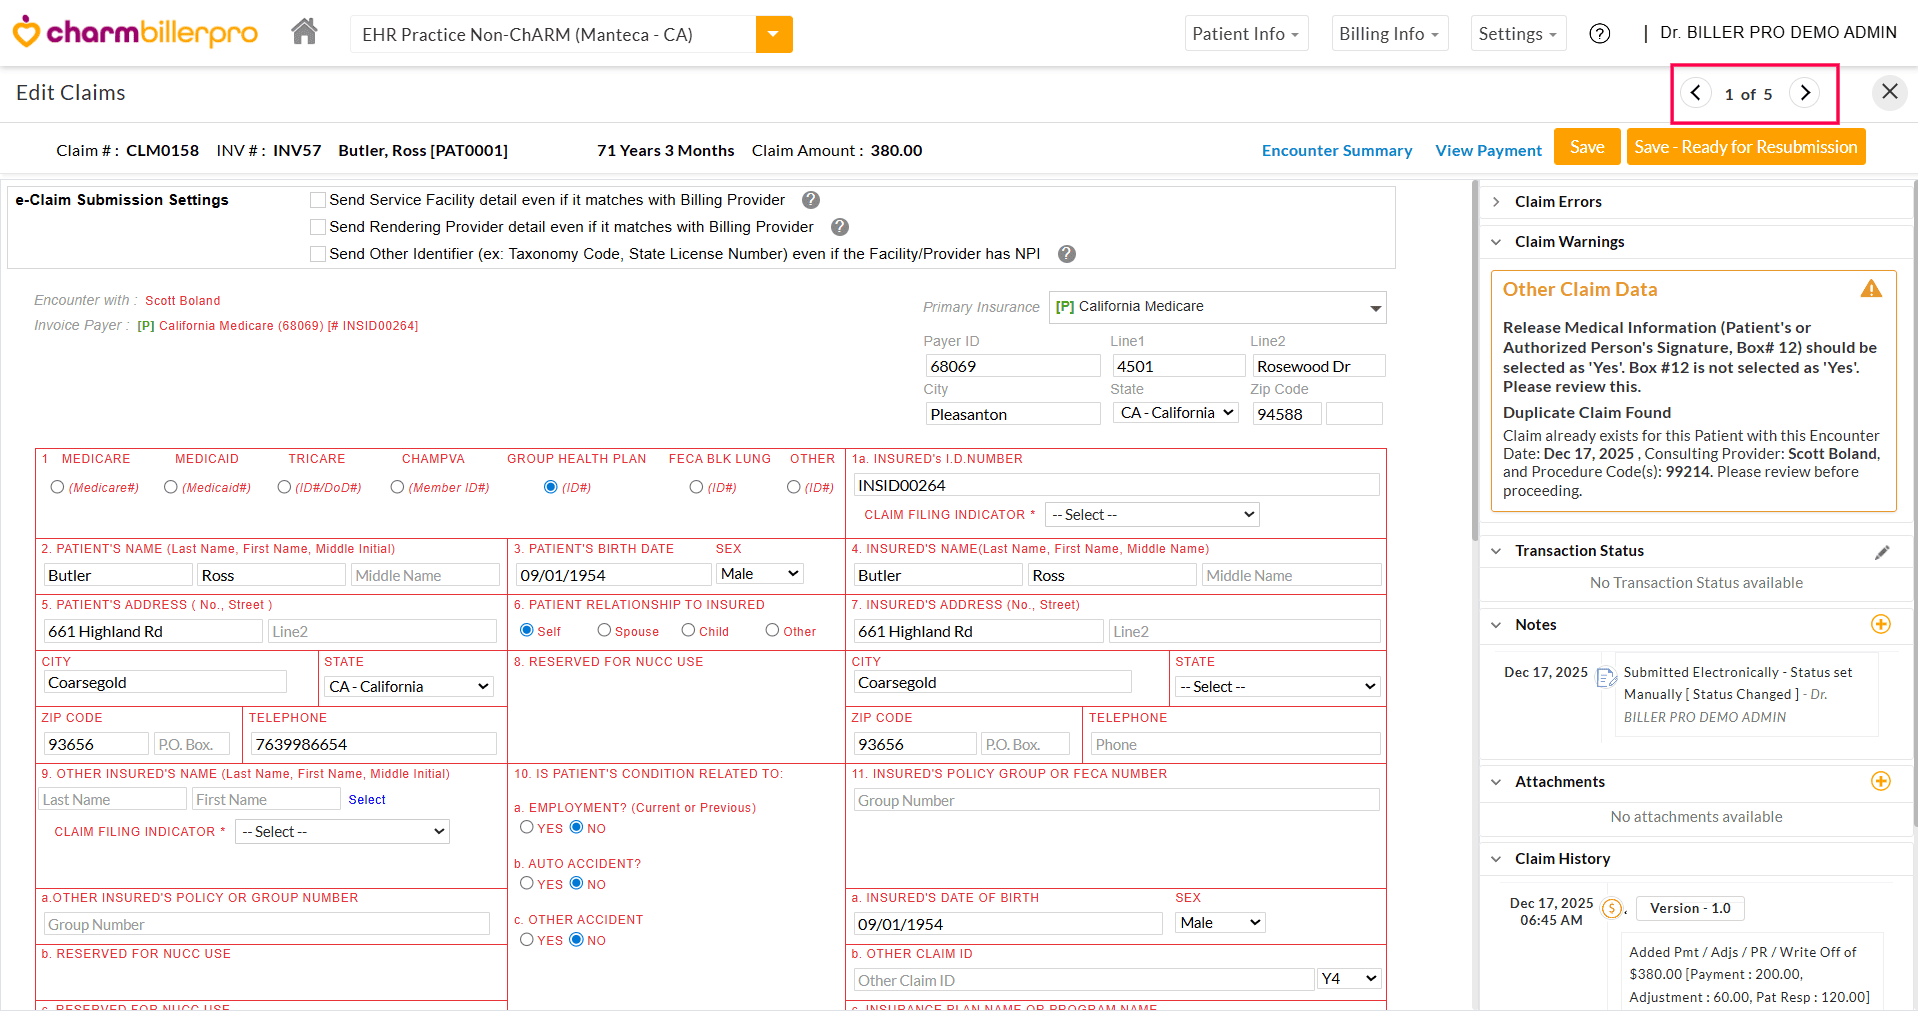This screenshot has width=1918, height=1026.
Task: Collapse the Notes section
Action: pyautogui.click(x=1496, y=625)
